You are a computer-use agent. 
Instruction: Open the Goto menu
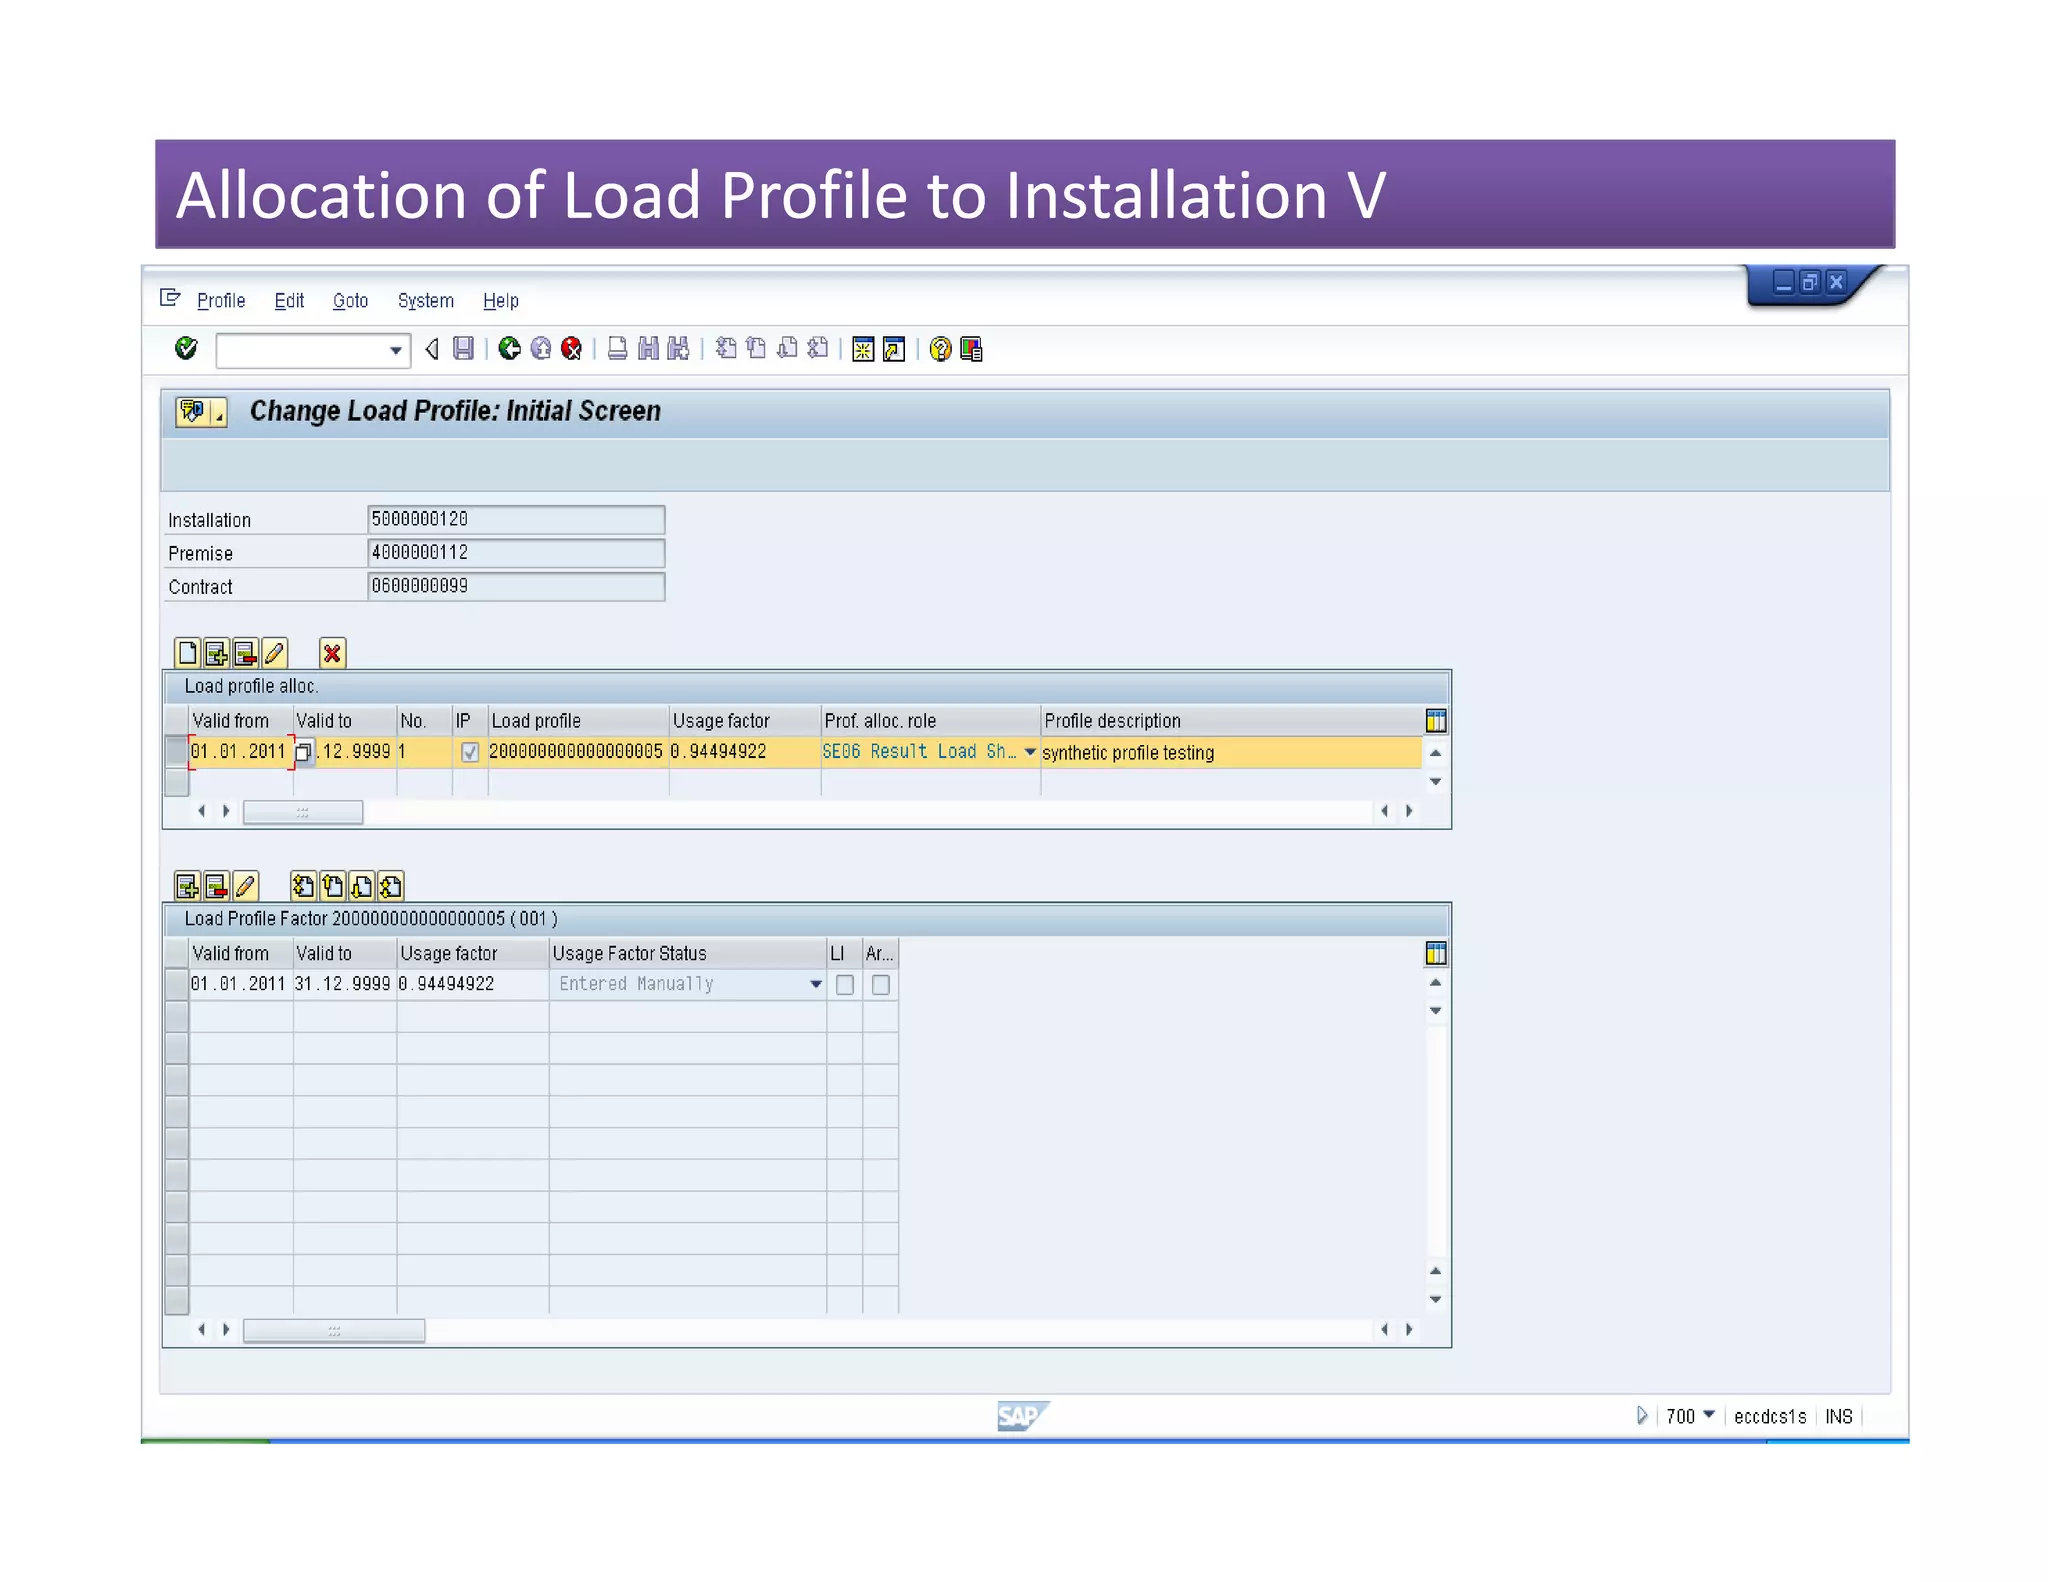pyautogui.click(x=350, y=300)
